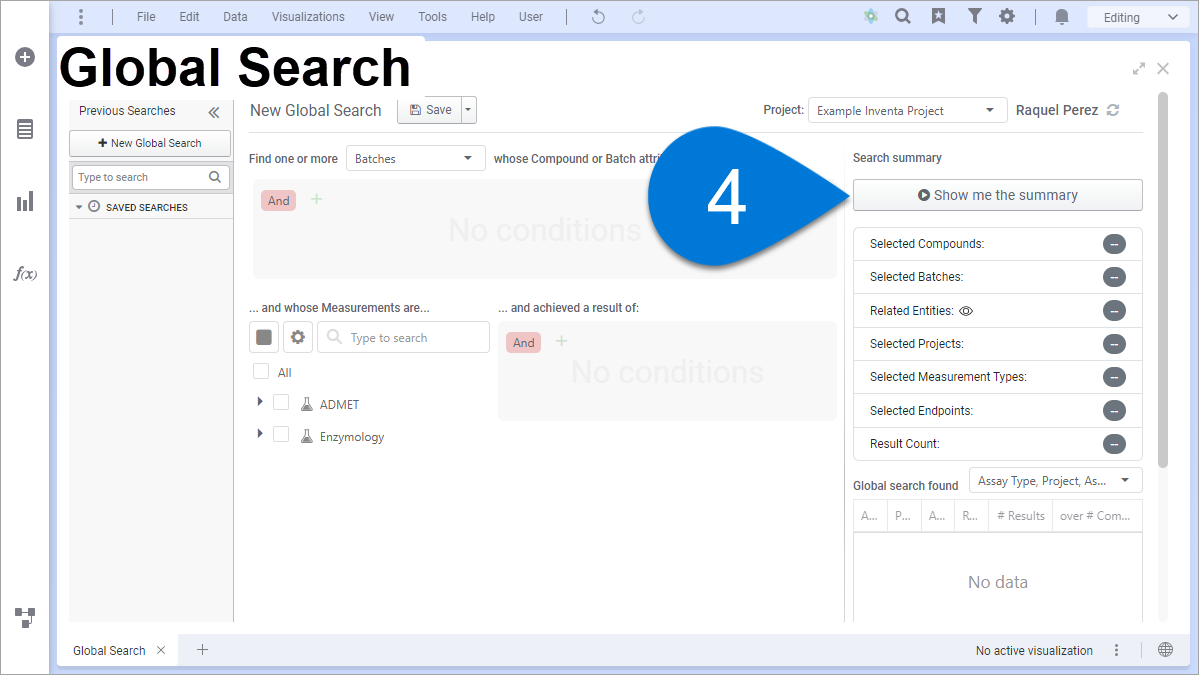This screenshot has width=1199, height=675.
Task: Click the Redo arrow icon
Action: (x=638, y=17)
